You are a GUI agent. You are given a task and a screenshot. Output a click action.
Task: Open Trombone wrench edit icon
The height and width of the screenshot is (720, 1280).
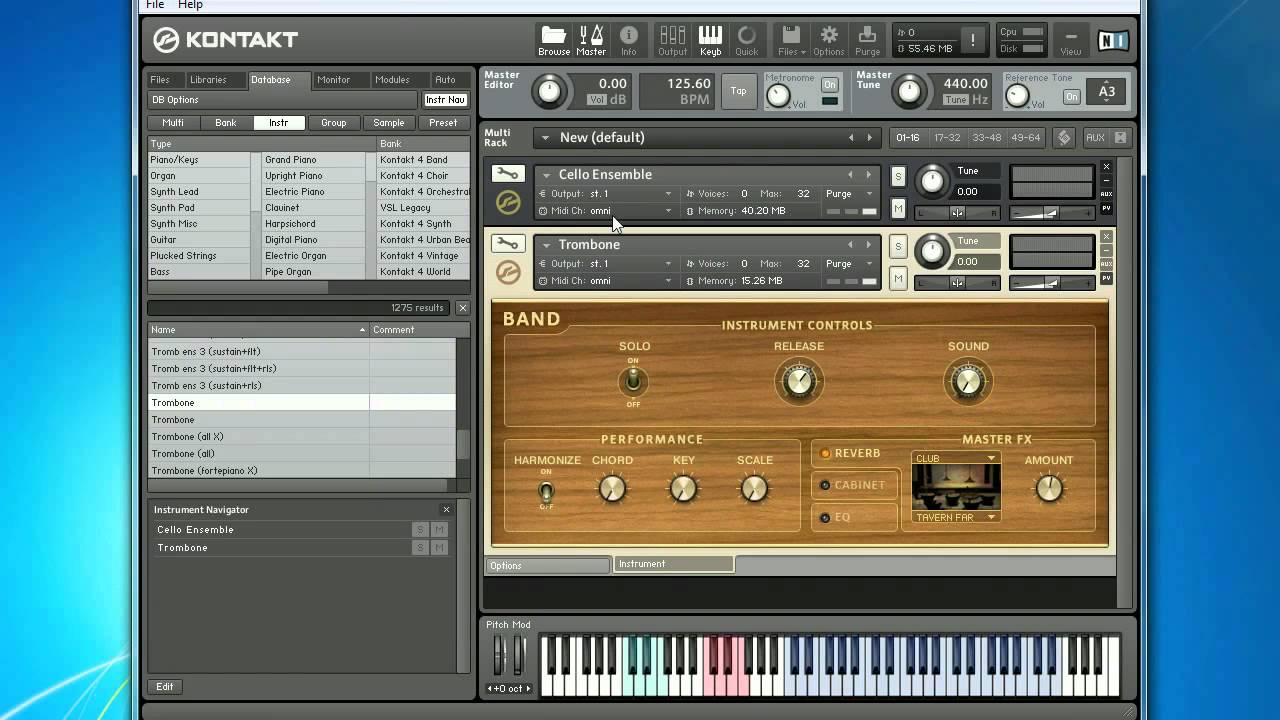(x=507, y=244)
